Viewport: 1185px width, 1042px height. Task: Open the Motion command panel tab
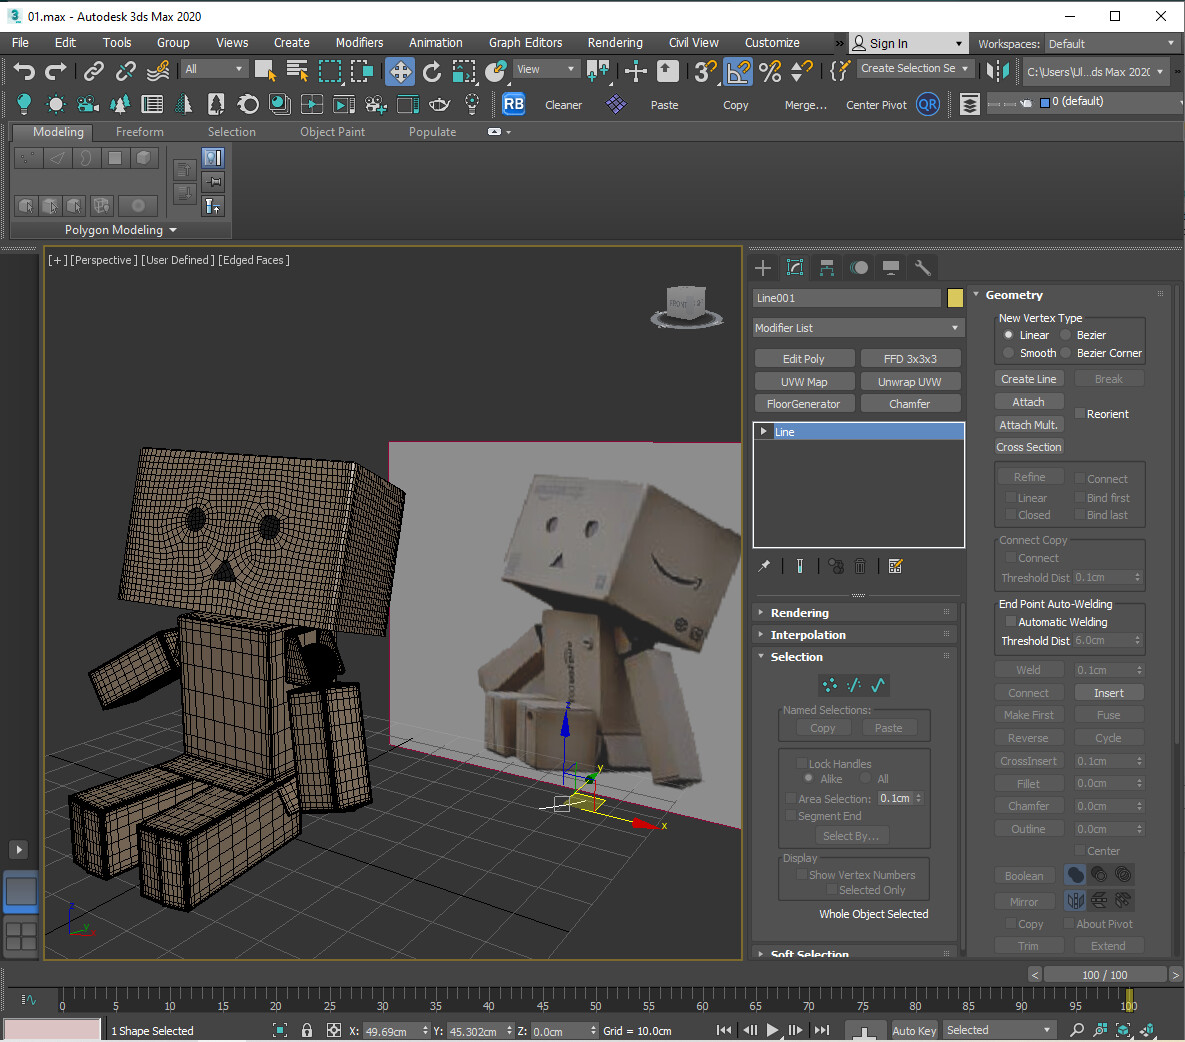[859, 267]
